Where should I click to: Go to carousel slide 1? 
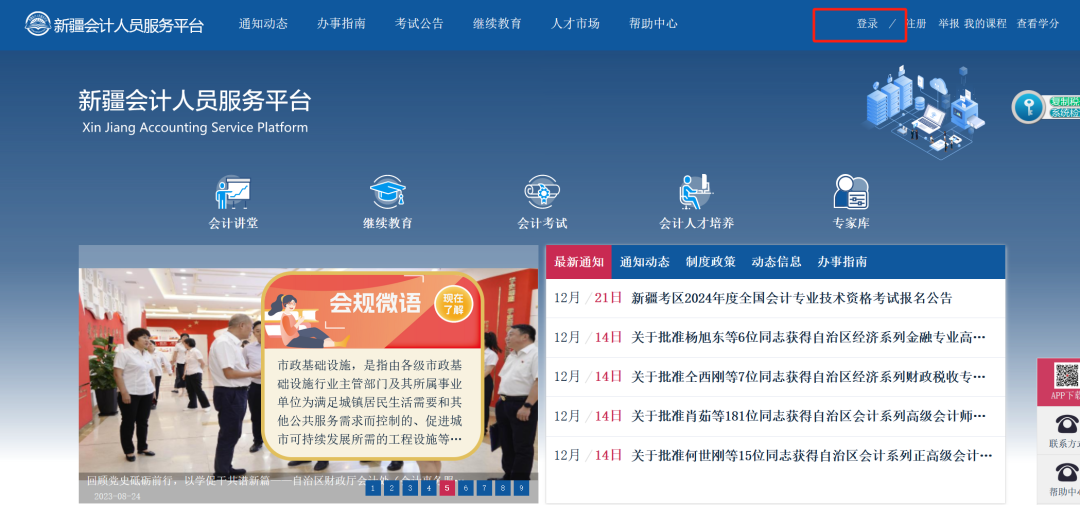[x=373, y=488]
